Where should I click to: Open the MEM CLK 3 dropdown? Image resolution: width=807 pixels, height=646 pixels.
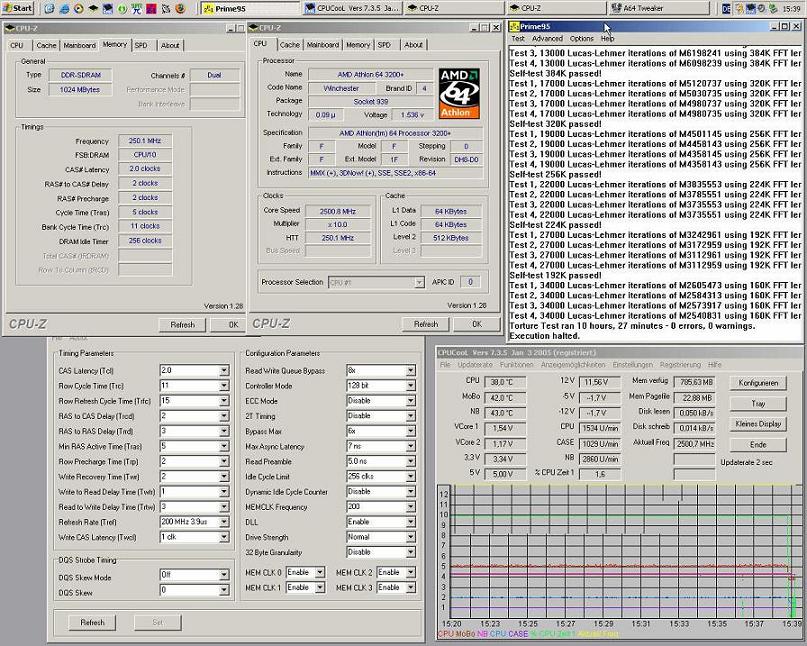(411, 587)
